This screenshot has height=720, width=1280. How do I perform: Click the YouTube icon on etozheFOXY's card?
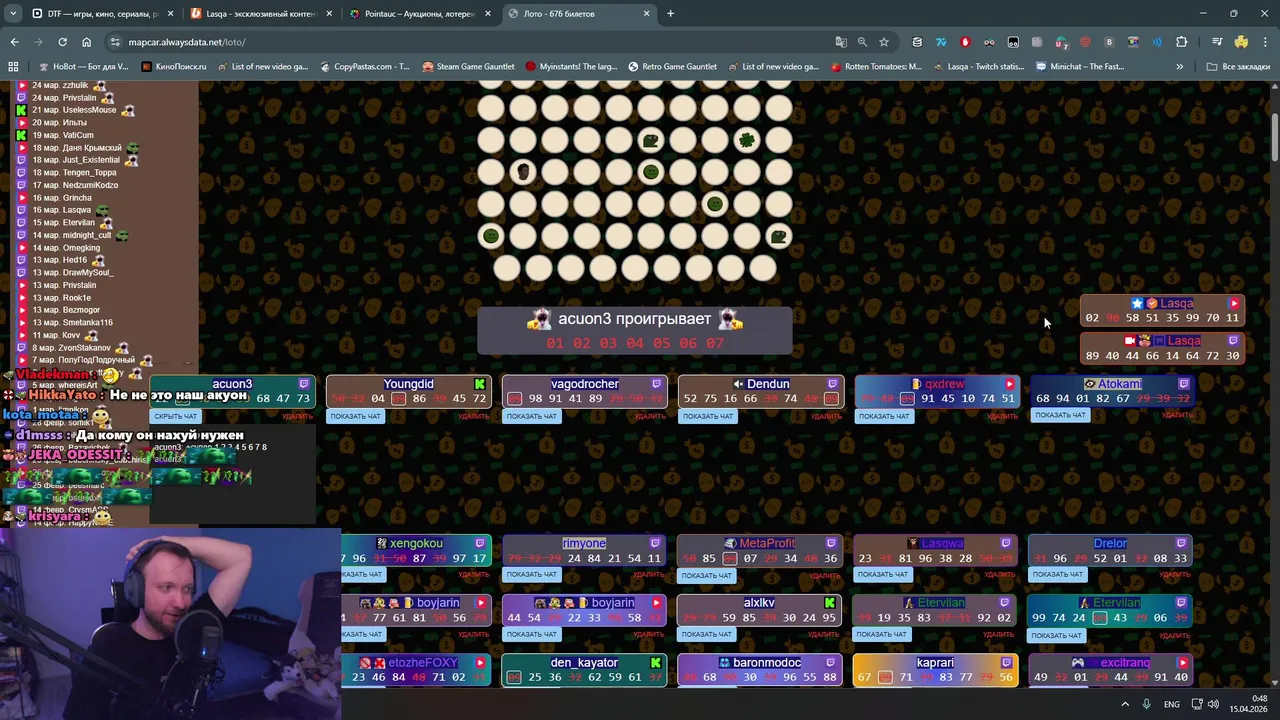(480, 663)
